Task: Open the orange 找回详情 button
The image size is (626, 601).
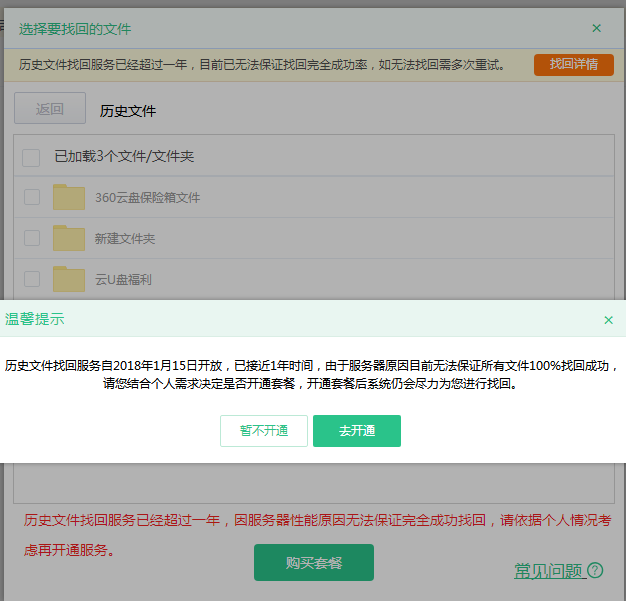Action: (574, 65)
